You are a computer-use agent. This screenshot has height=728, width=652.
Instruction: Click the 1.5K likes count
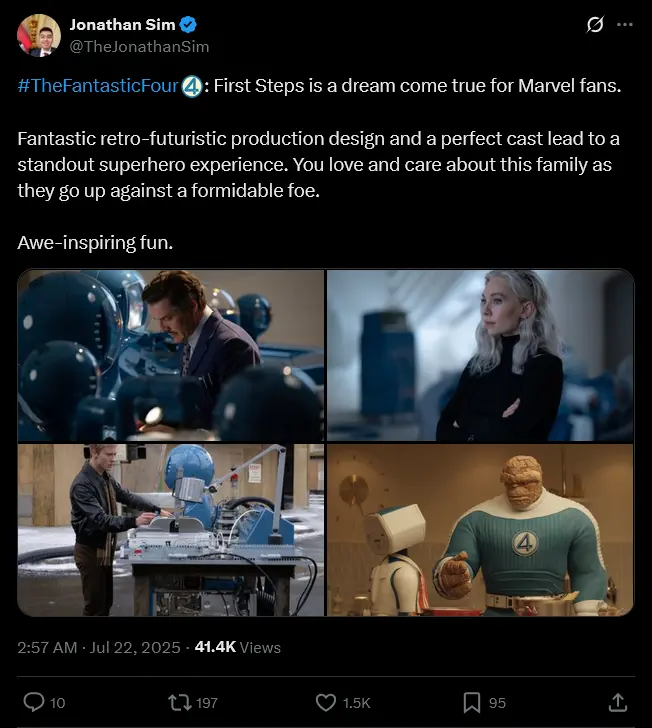[x=356, y=703]
